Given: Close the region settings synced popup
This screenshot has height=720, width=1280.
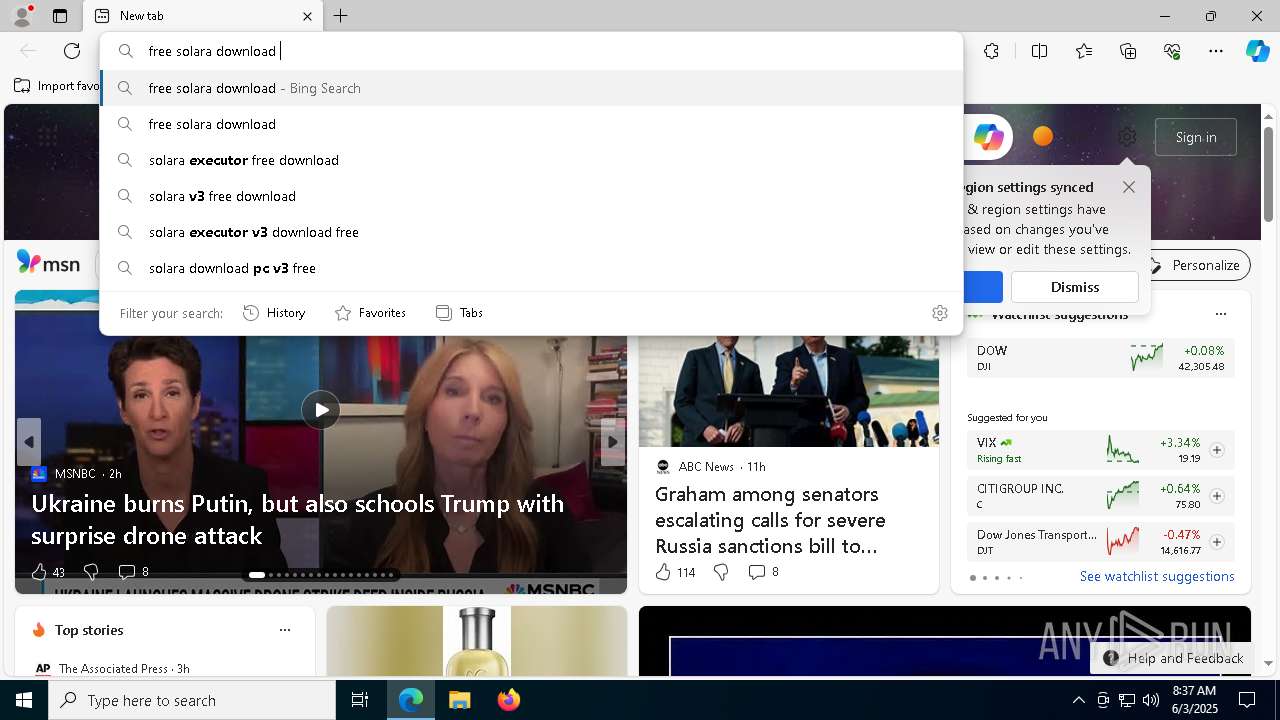Looking at the screenshot, I should point(1129,187).
